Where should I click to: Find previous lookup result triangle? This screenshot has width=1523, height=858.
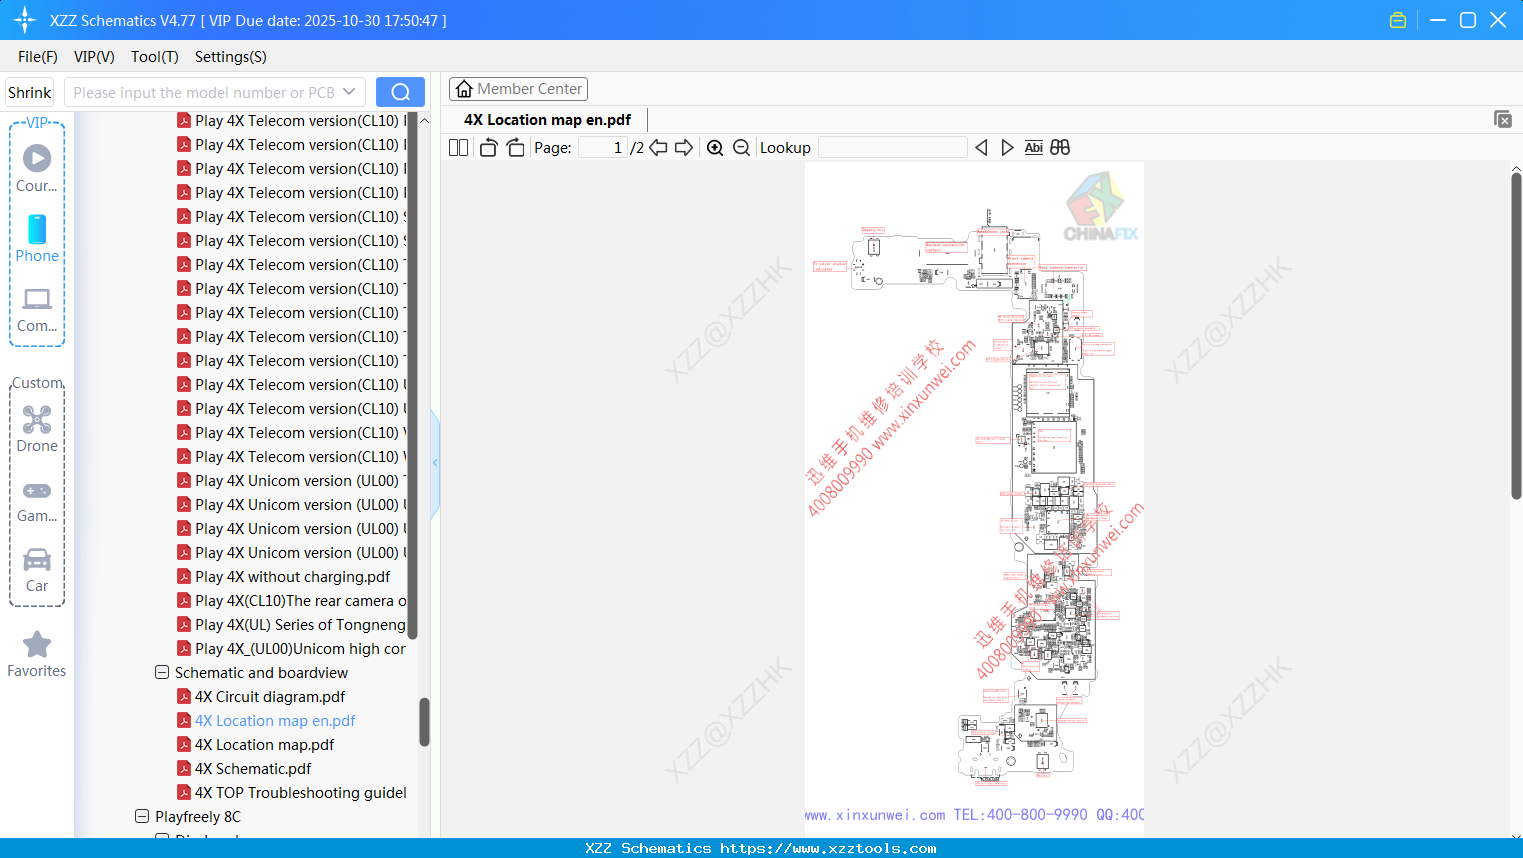click(x=981, y=147)
